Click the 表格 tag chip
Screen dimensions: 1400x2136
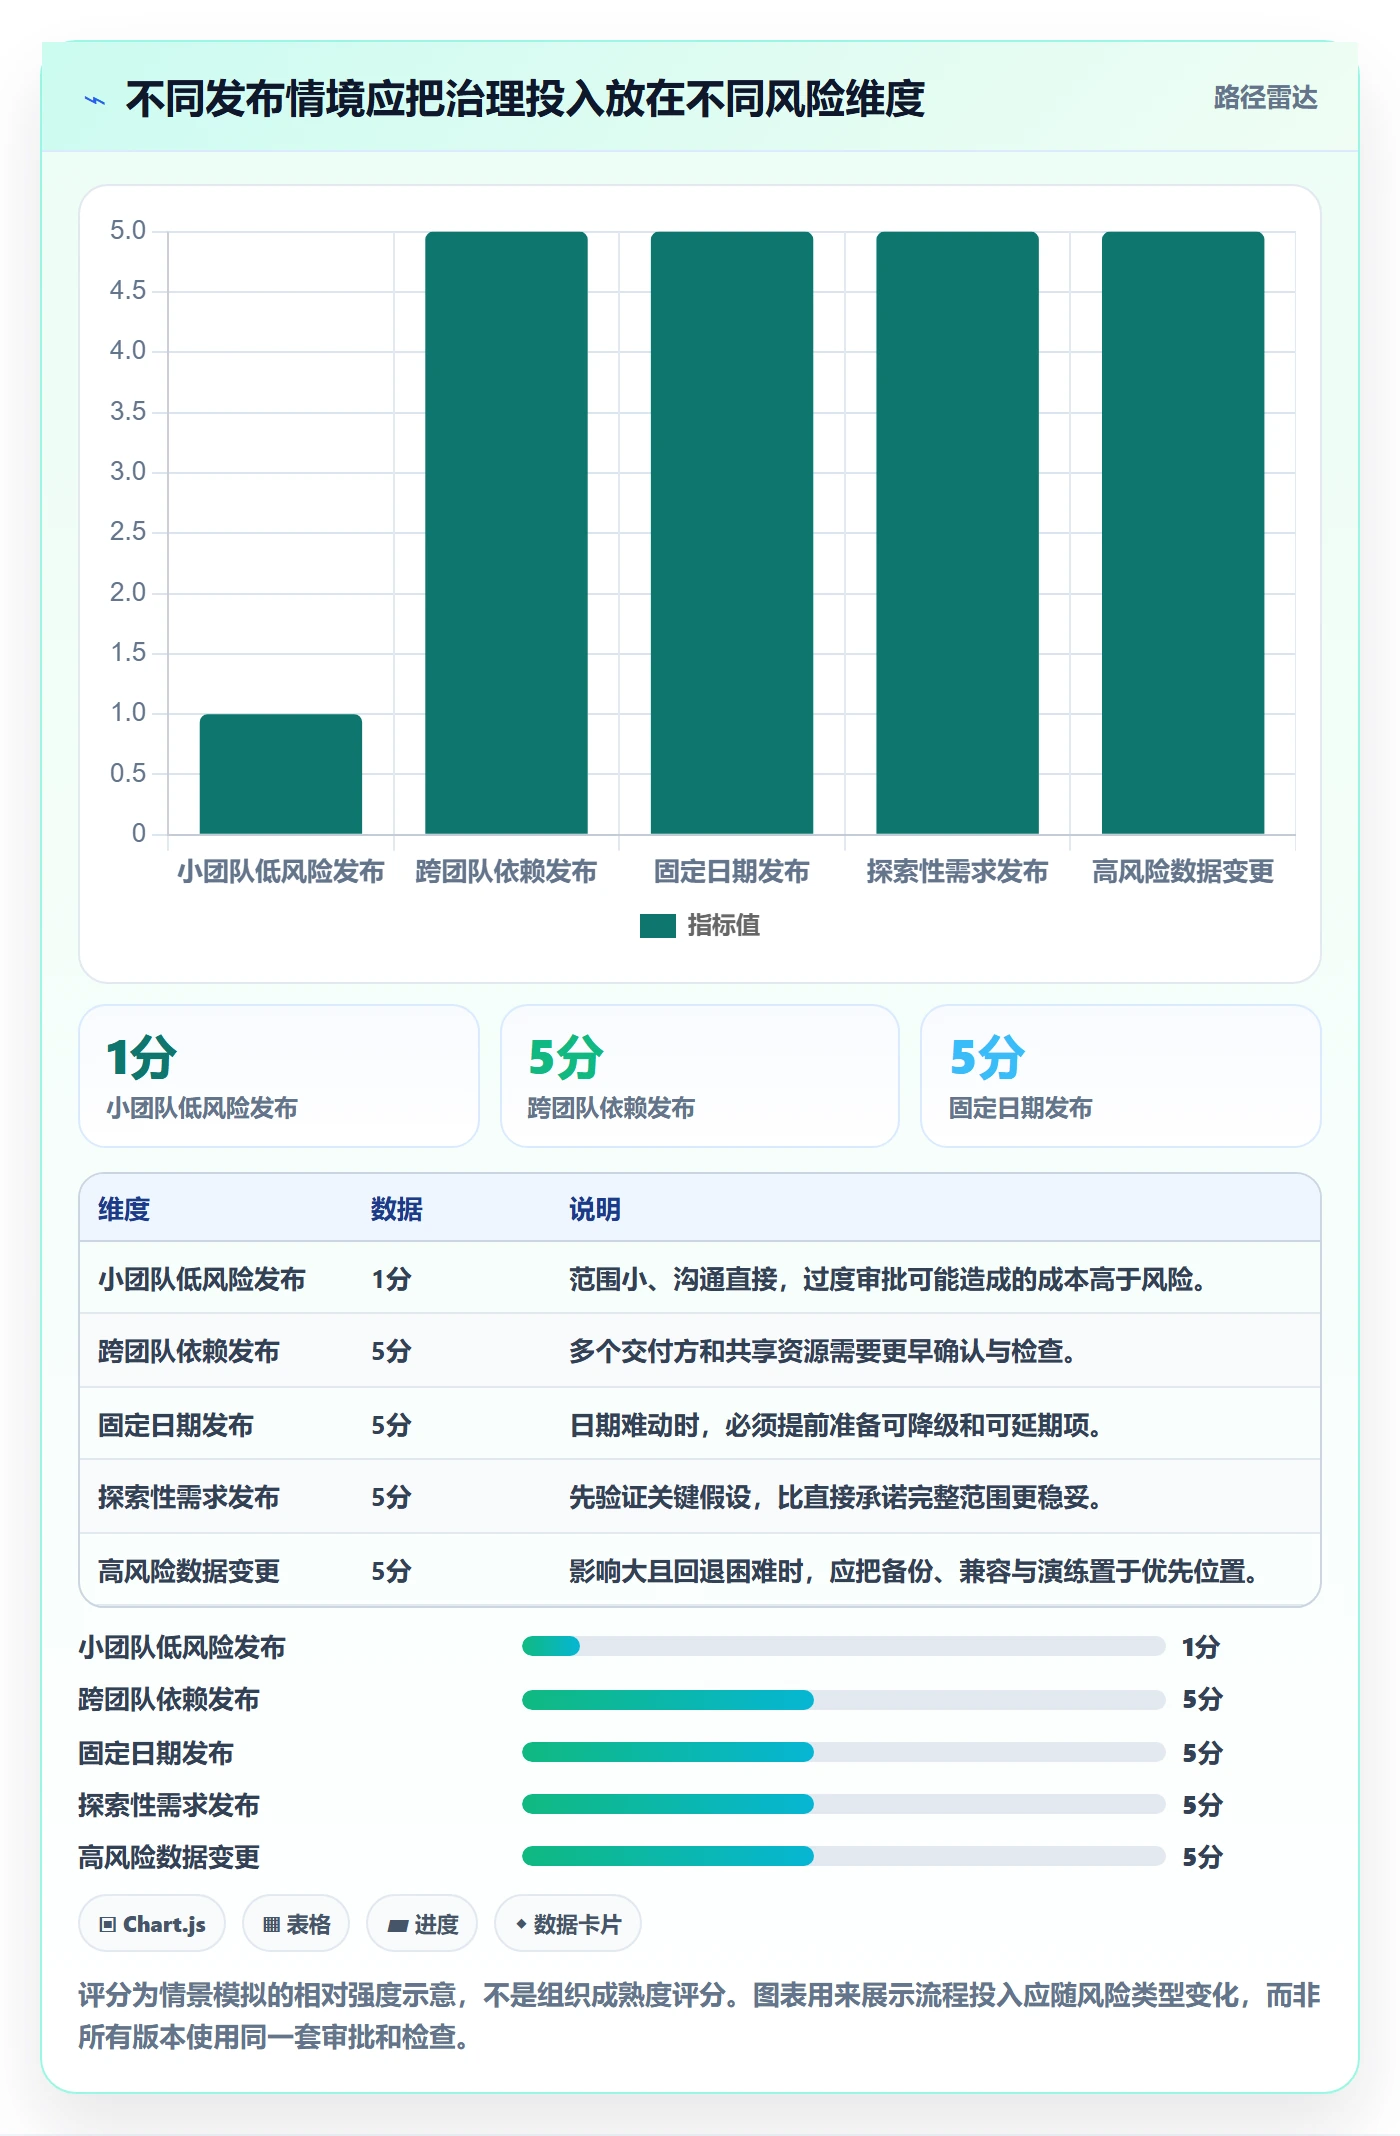pyautogui.click(x=296, y=1924)
